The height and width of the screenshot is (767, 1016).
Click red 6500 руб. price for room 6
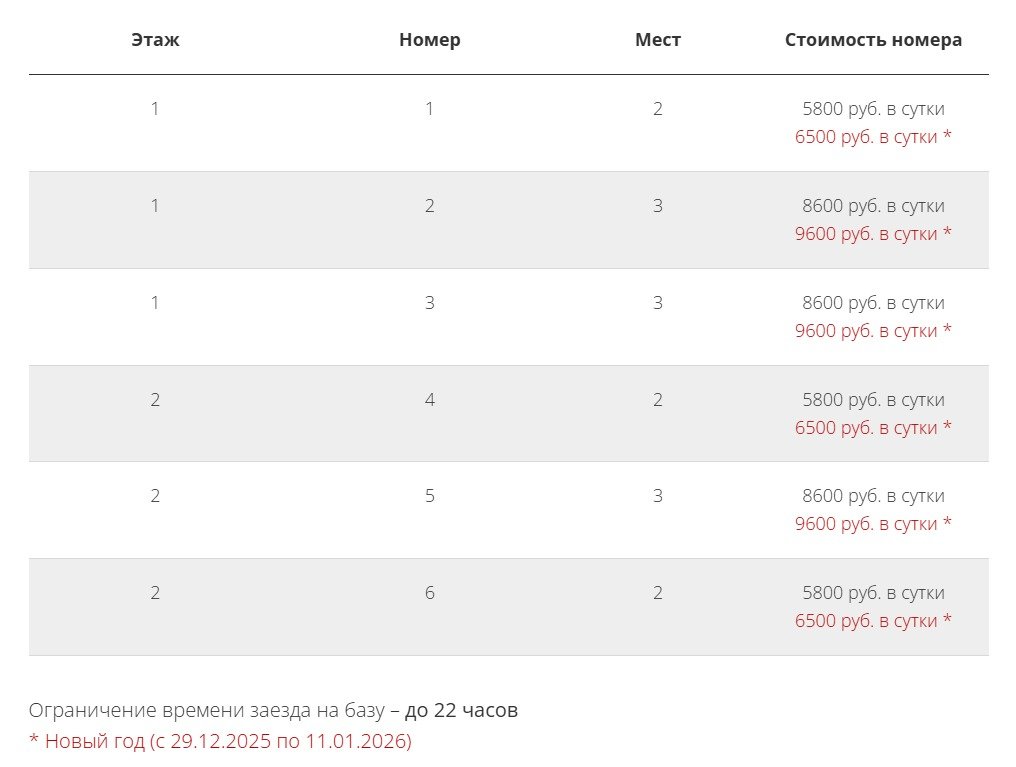(873, 621)
